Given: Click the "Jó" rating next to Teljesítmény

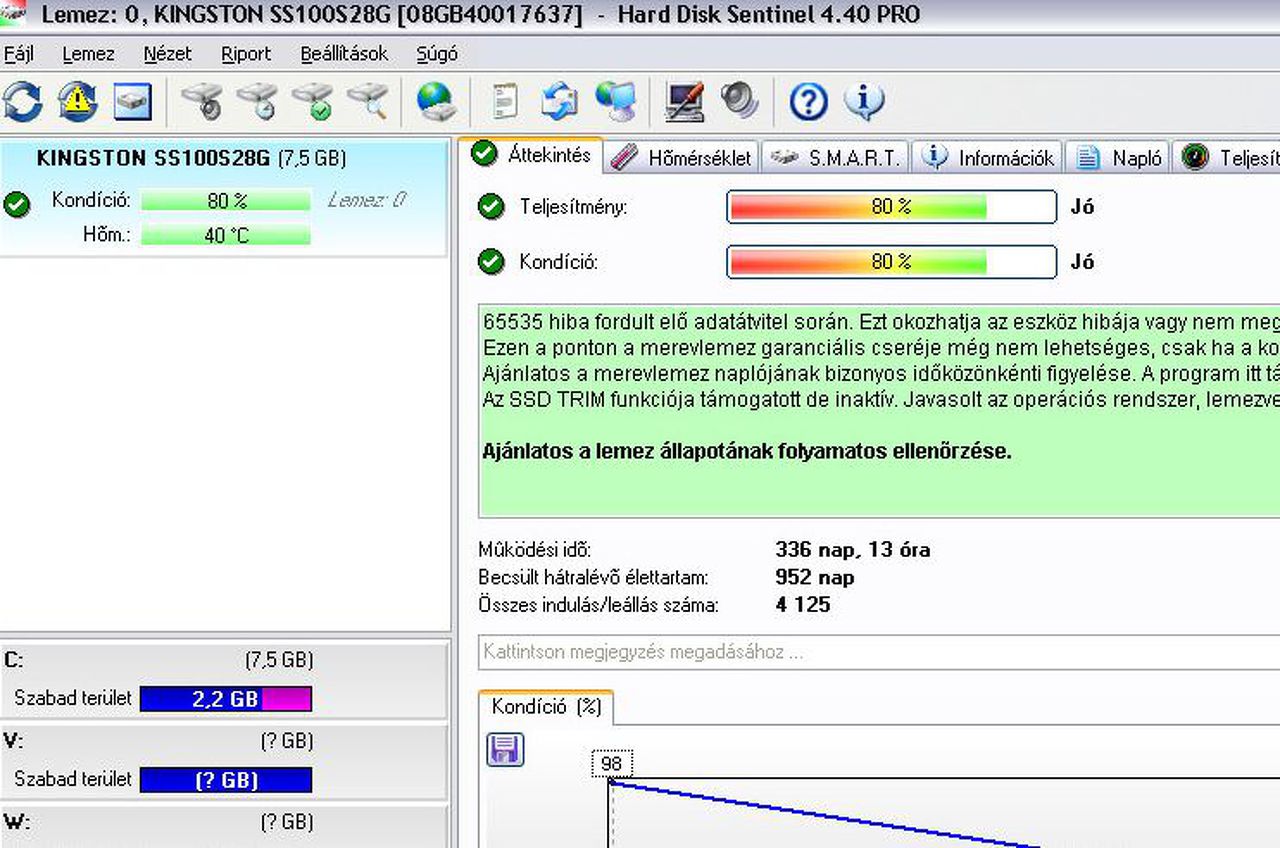Looking at the screenshot, I should click(x=1082, y=207).
